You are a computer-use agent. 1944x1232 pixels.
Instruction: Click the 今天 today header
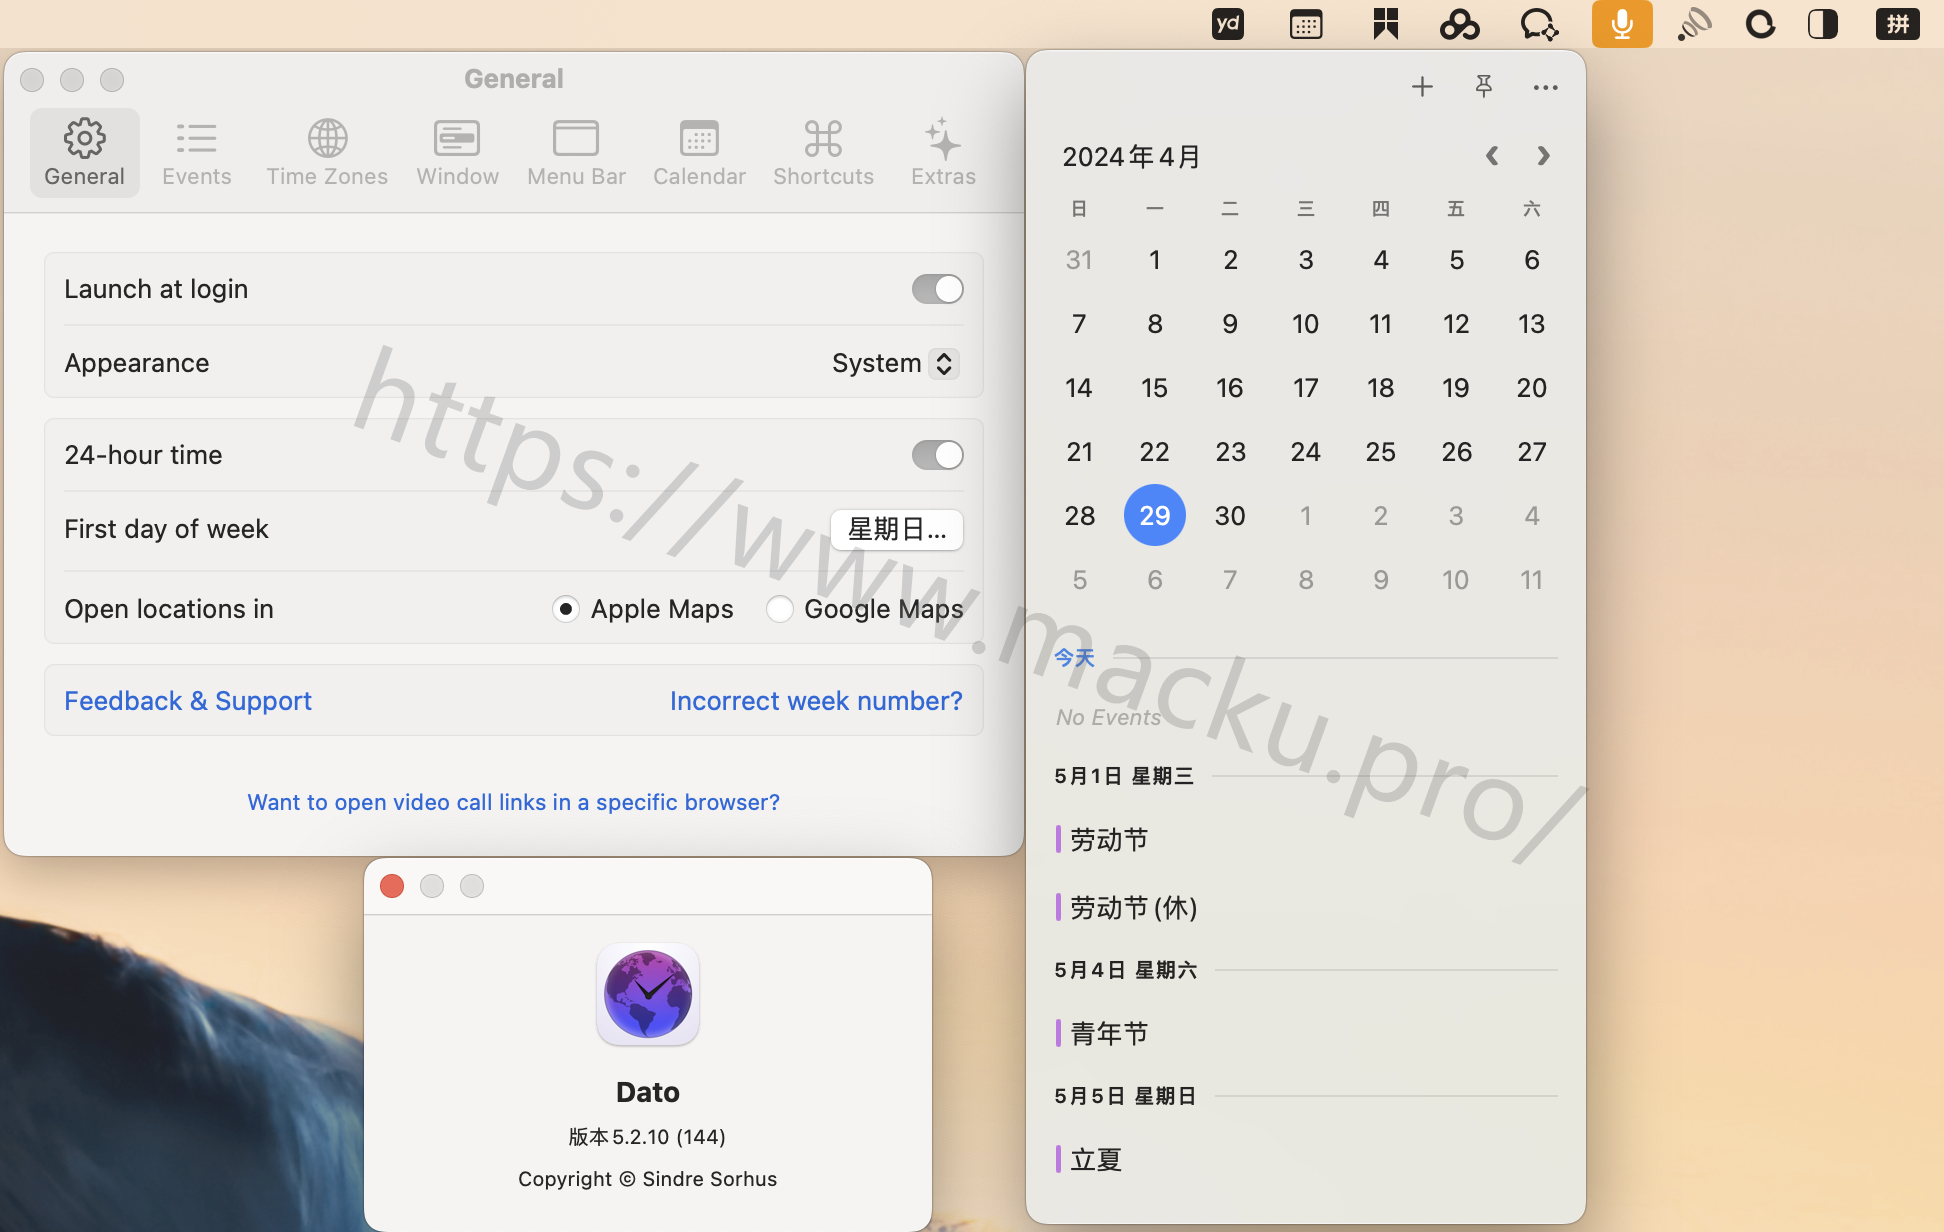coord(1075,658)
